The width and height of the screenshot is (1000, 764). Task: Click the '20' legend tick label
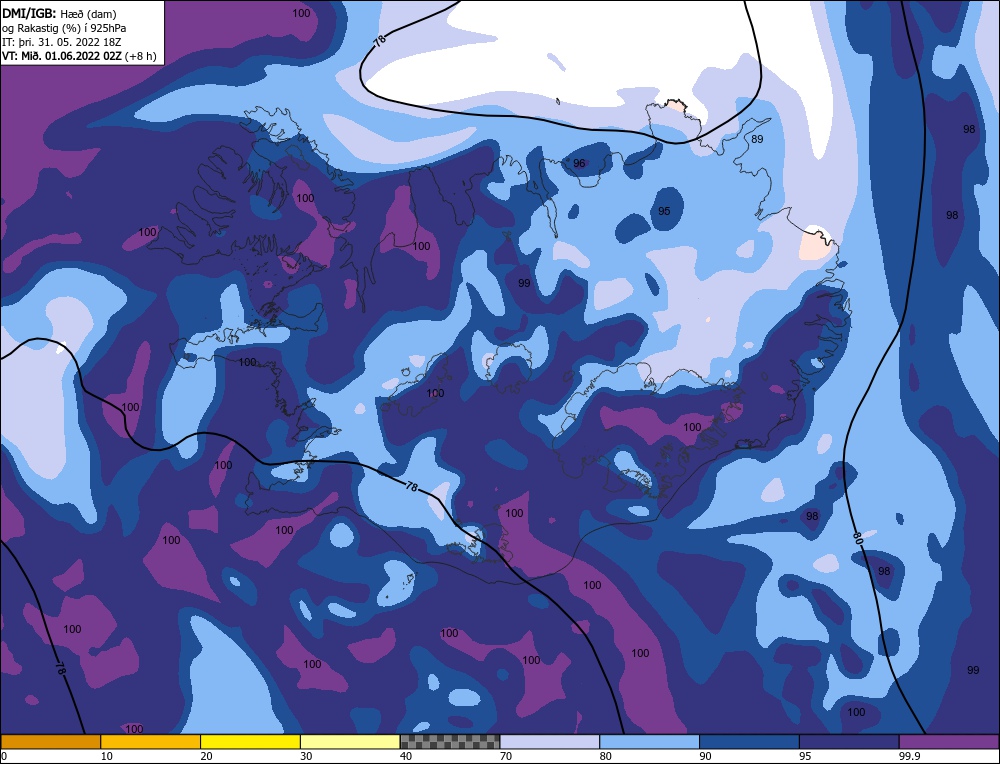tap(207, 756)
